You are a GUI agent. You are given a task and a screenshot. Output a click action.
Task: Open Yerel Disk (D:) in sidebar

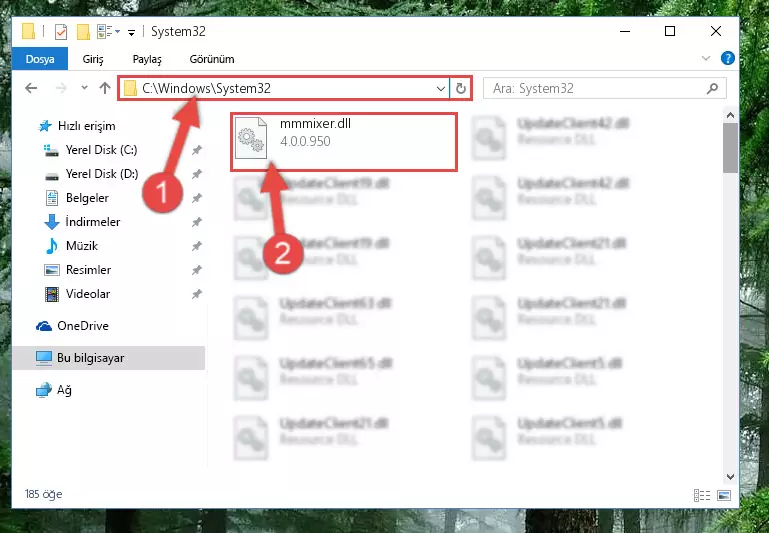click(x=91, y=174)
